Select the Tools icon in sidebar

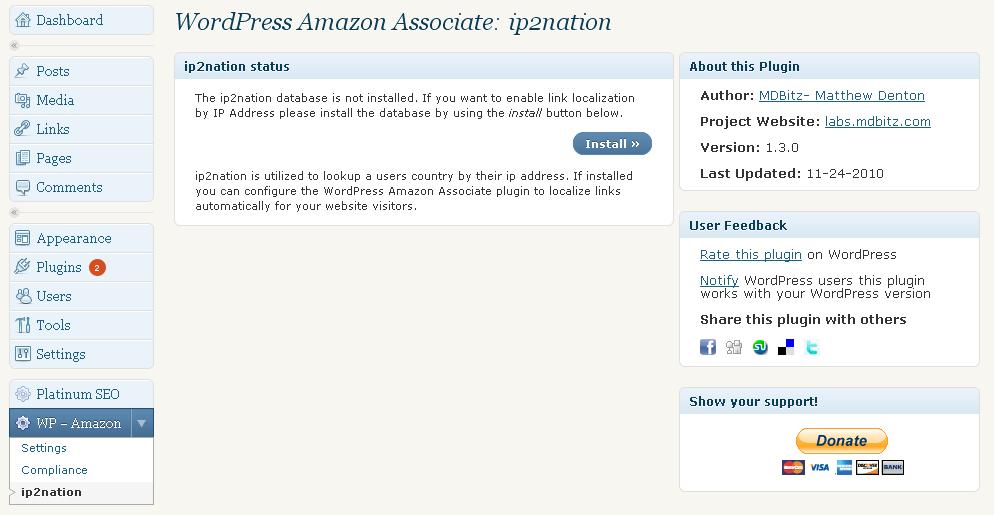[x=23, y=325]
